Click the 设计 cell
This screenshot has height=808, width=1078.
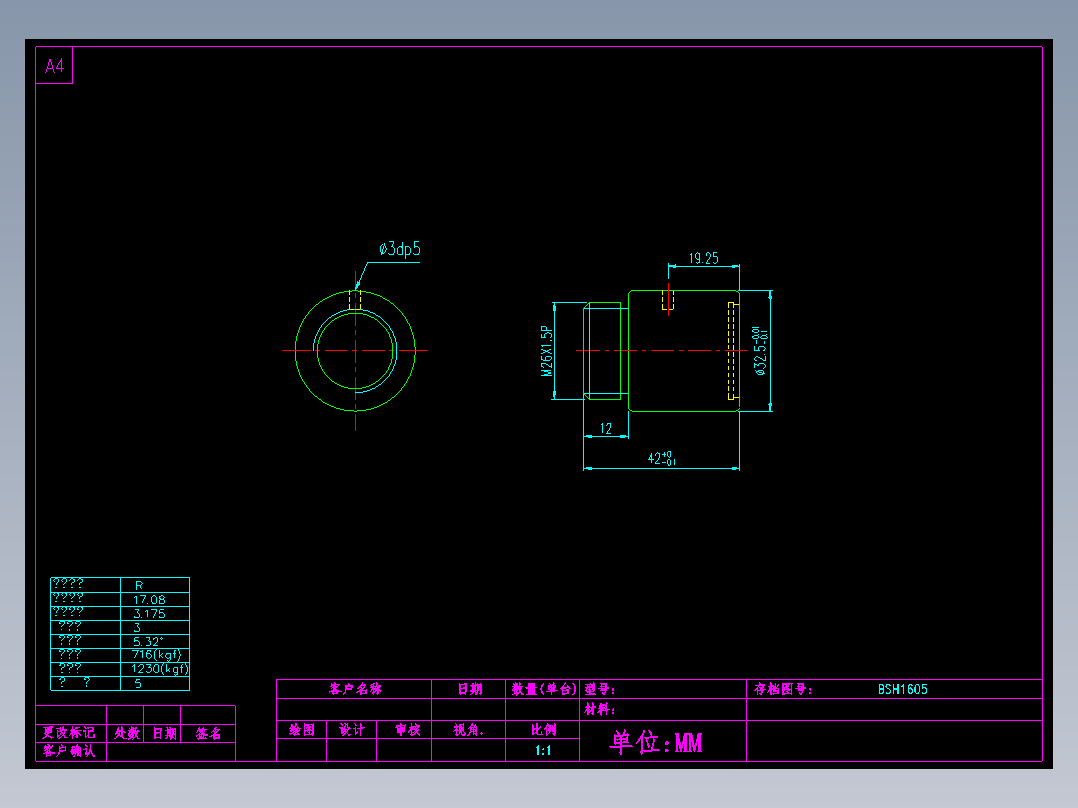pos(352,730)
